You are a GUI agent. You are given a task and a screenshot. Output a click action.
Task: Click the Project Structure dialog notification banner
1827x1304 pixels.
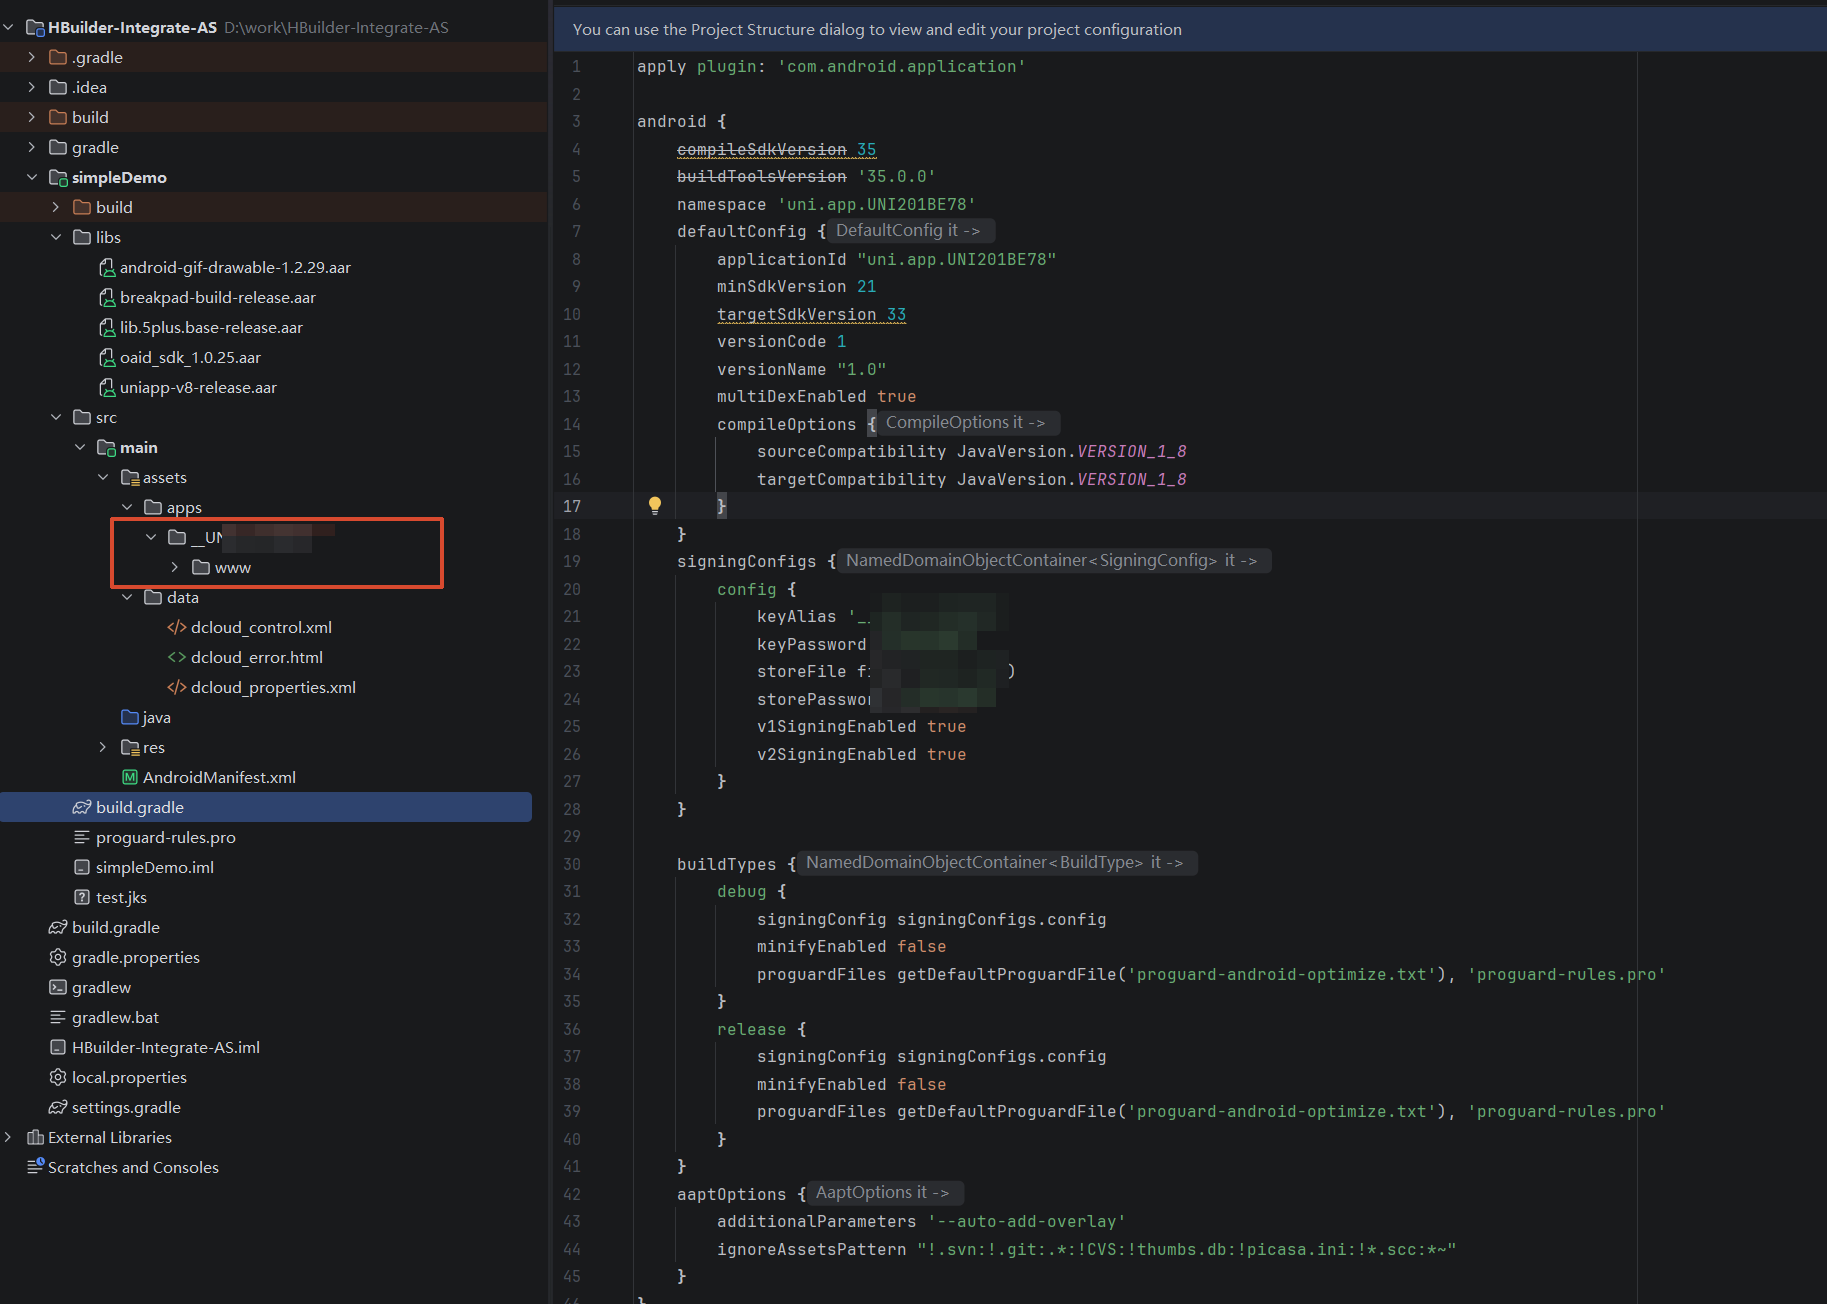click(x=1190, y=29)
